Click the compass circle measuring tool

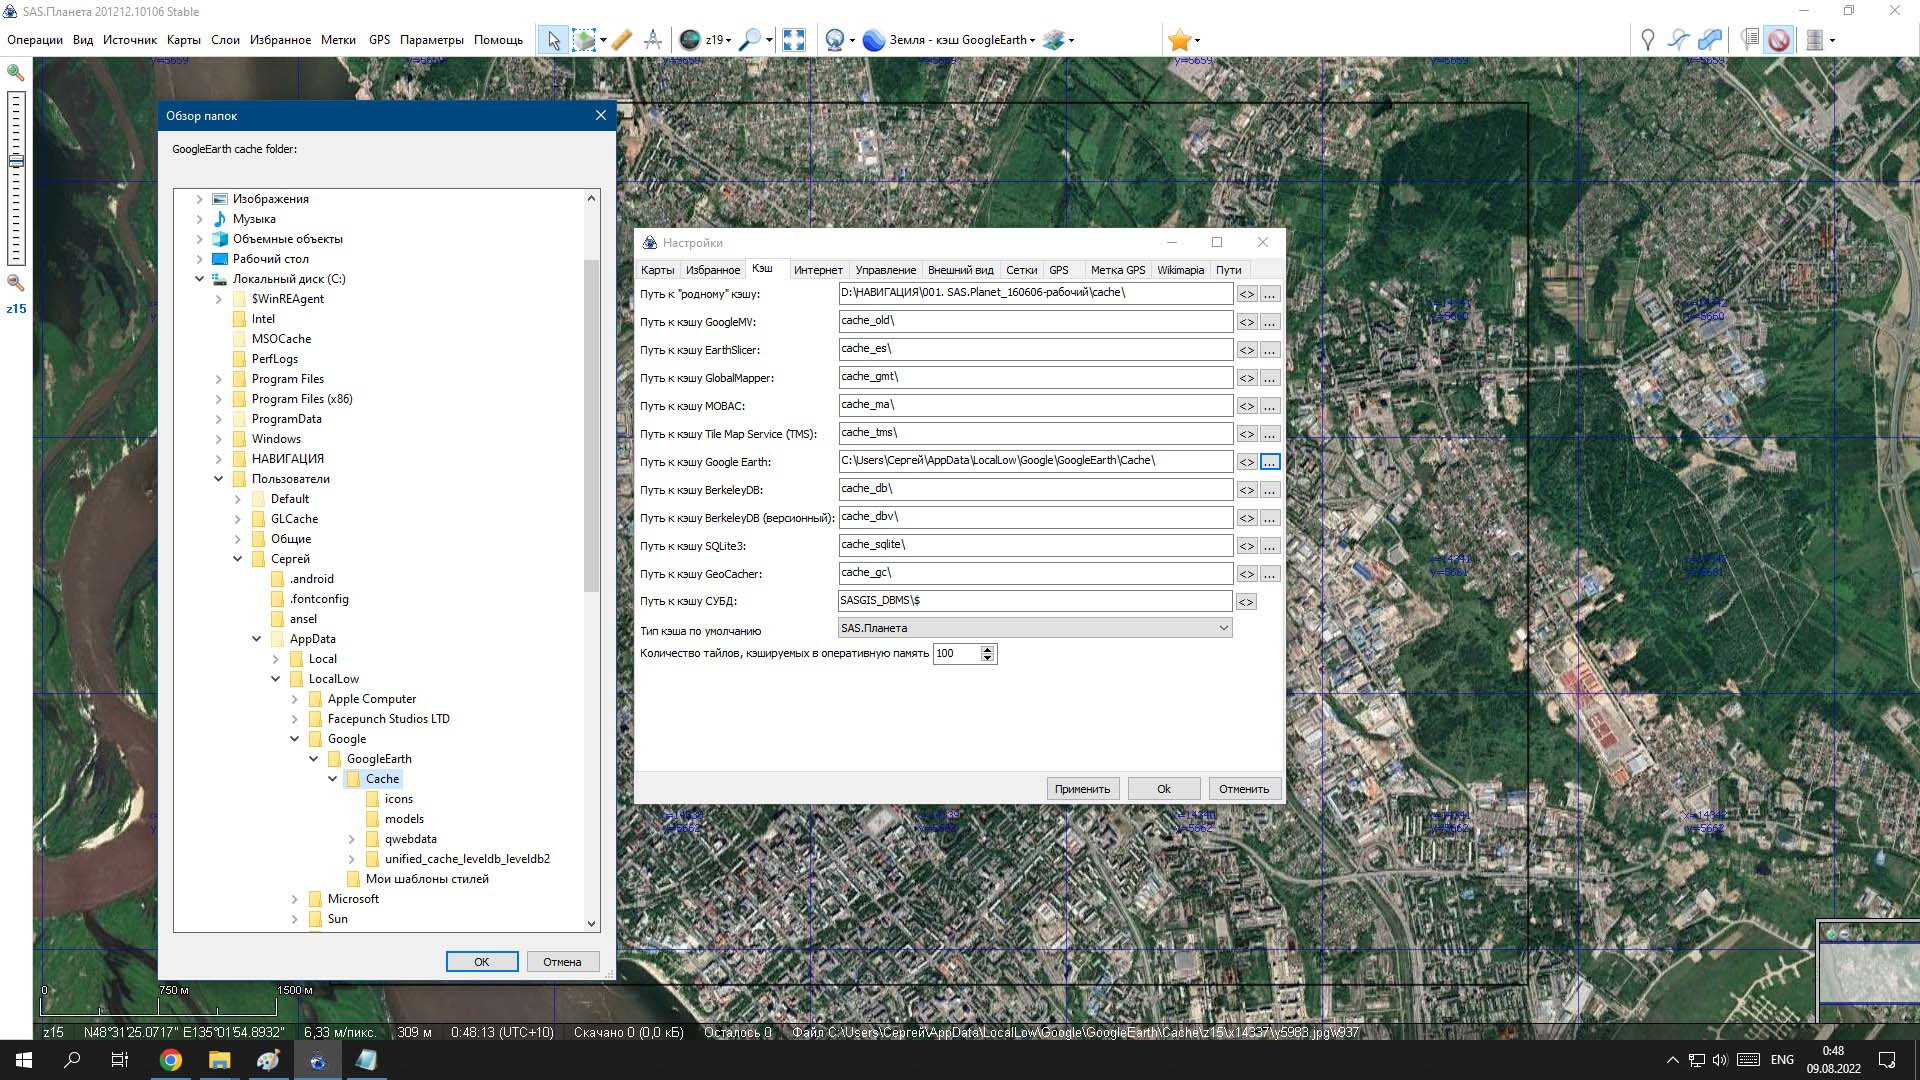click(x=653, y=40)
